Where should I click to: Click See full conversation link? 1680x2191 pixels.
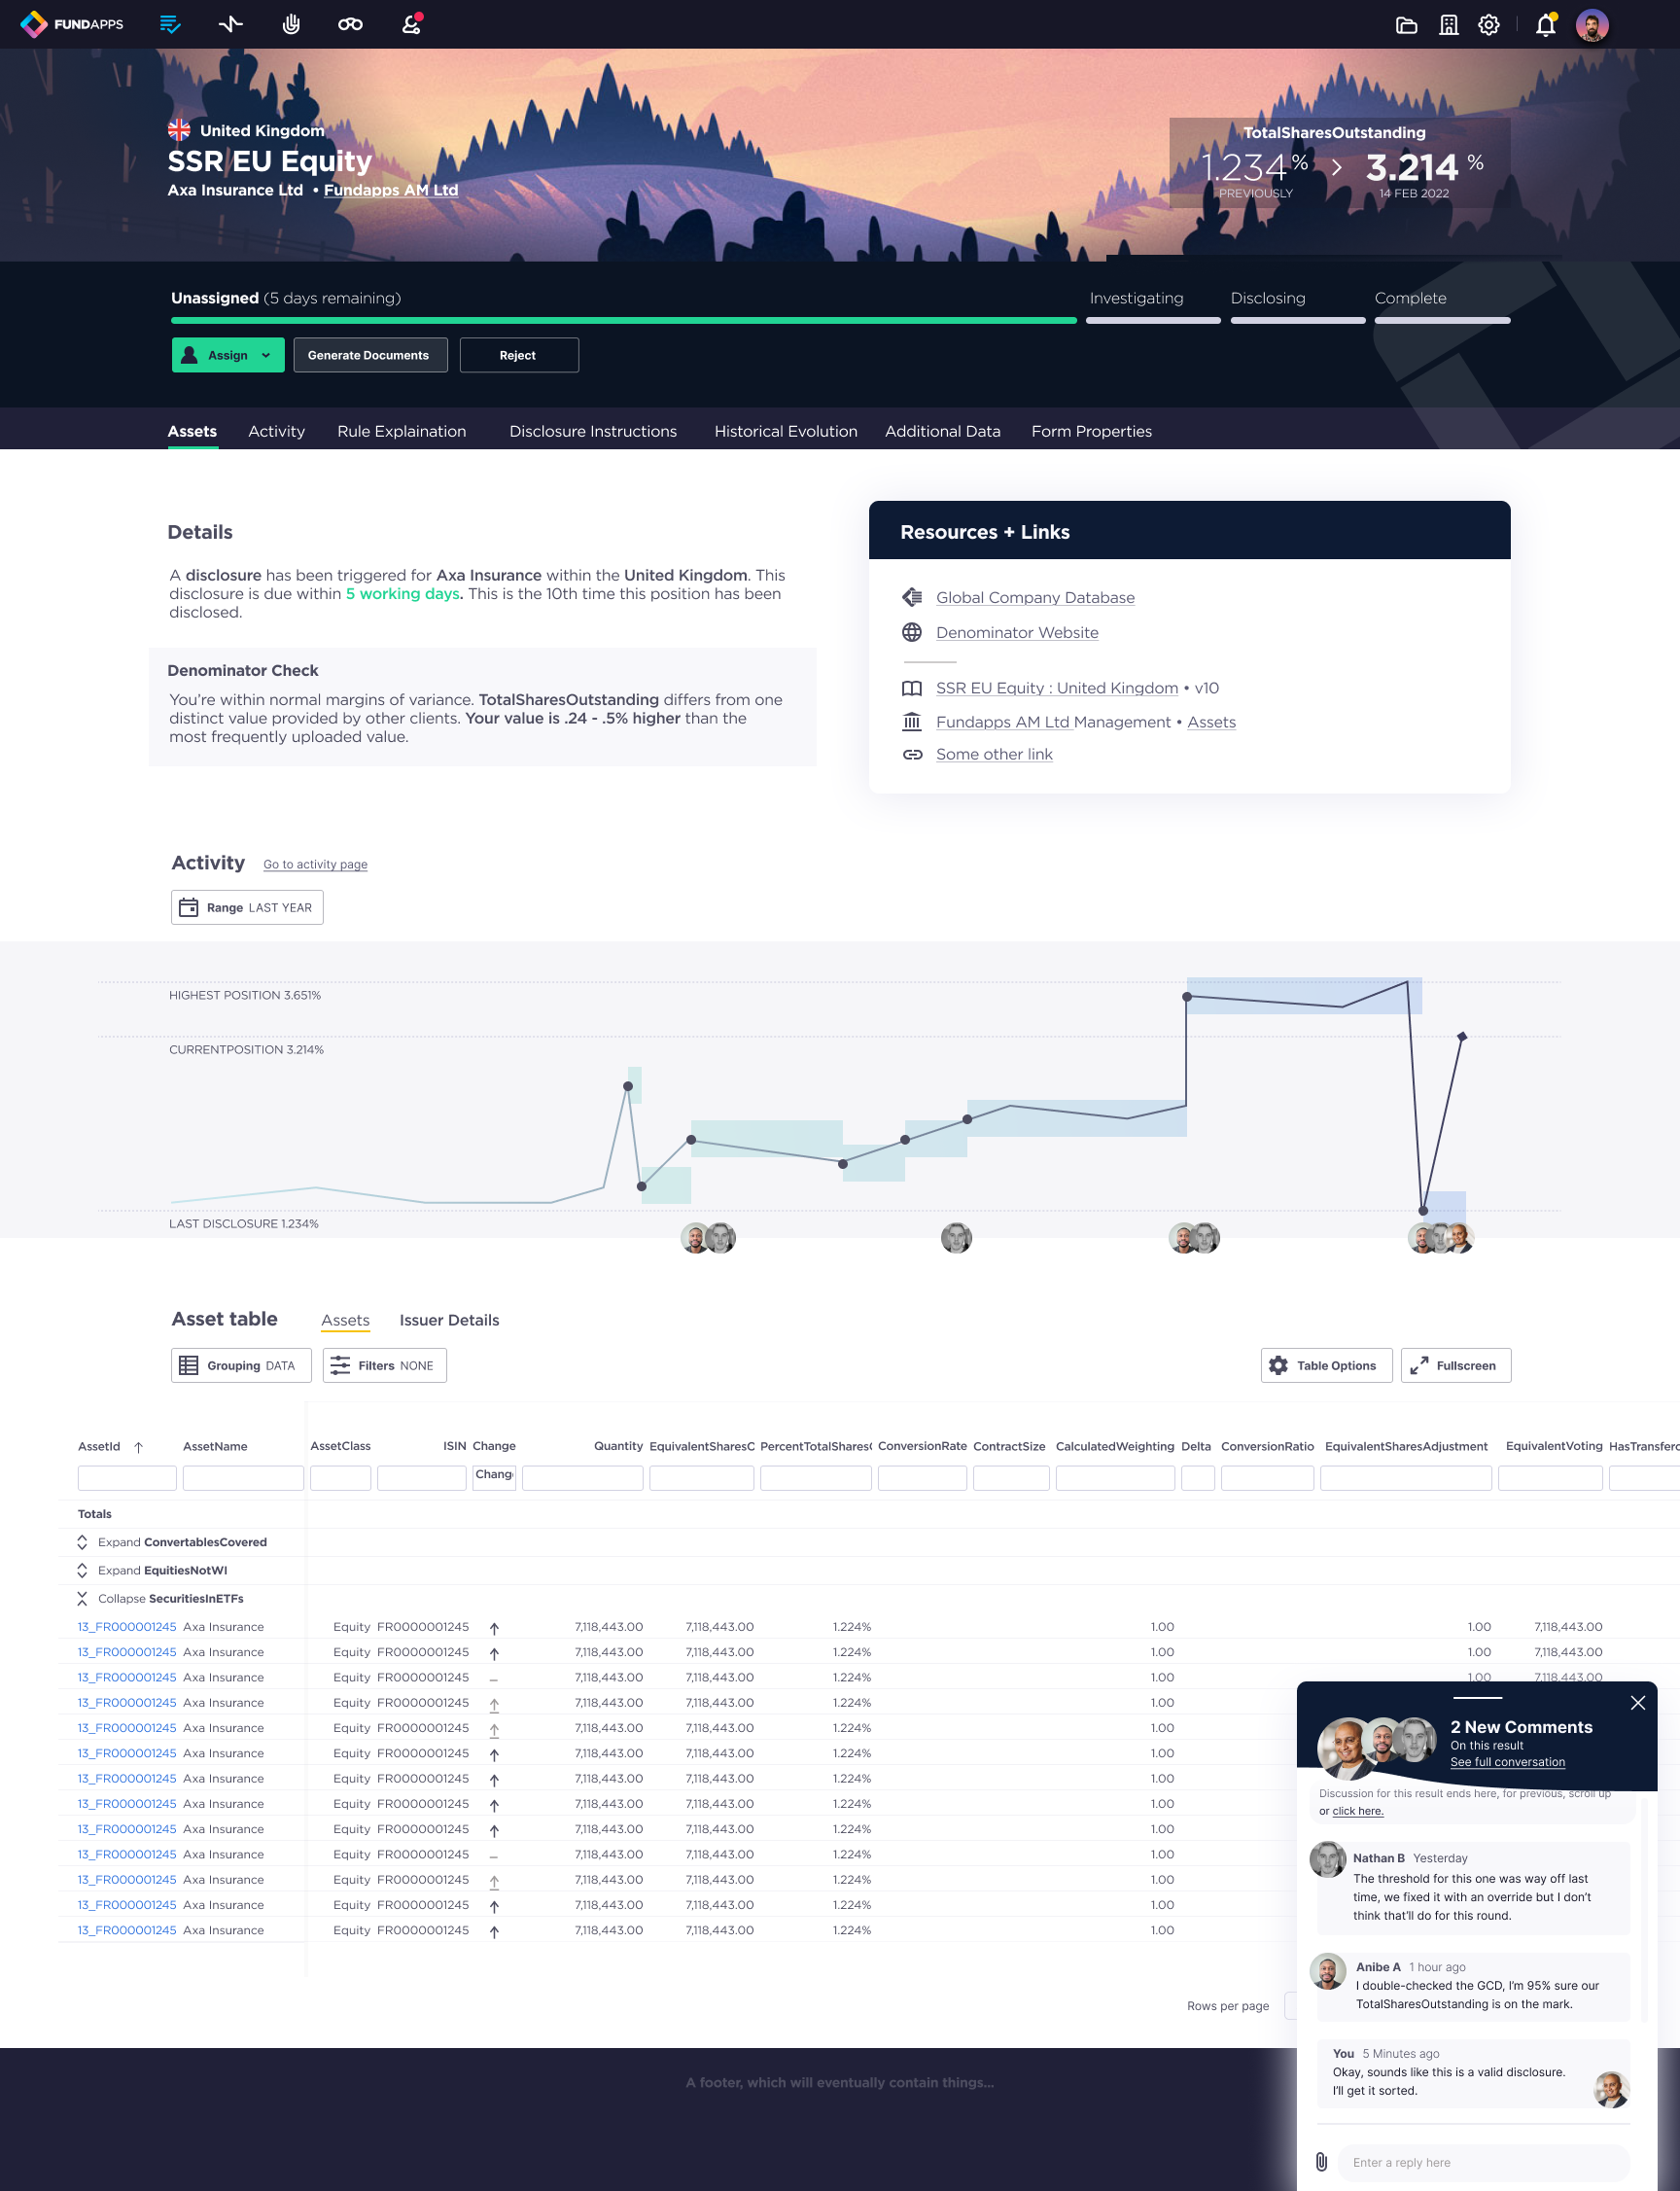point(1508,1762)
